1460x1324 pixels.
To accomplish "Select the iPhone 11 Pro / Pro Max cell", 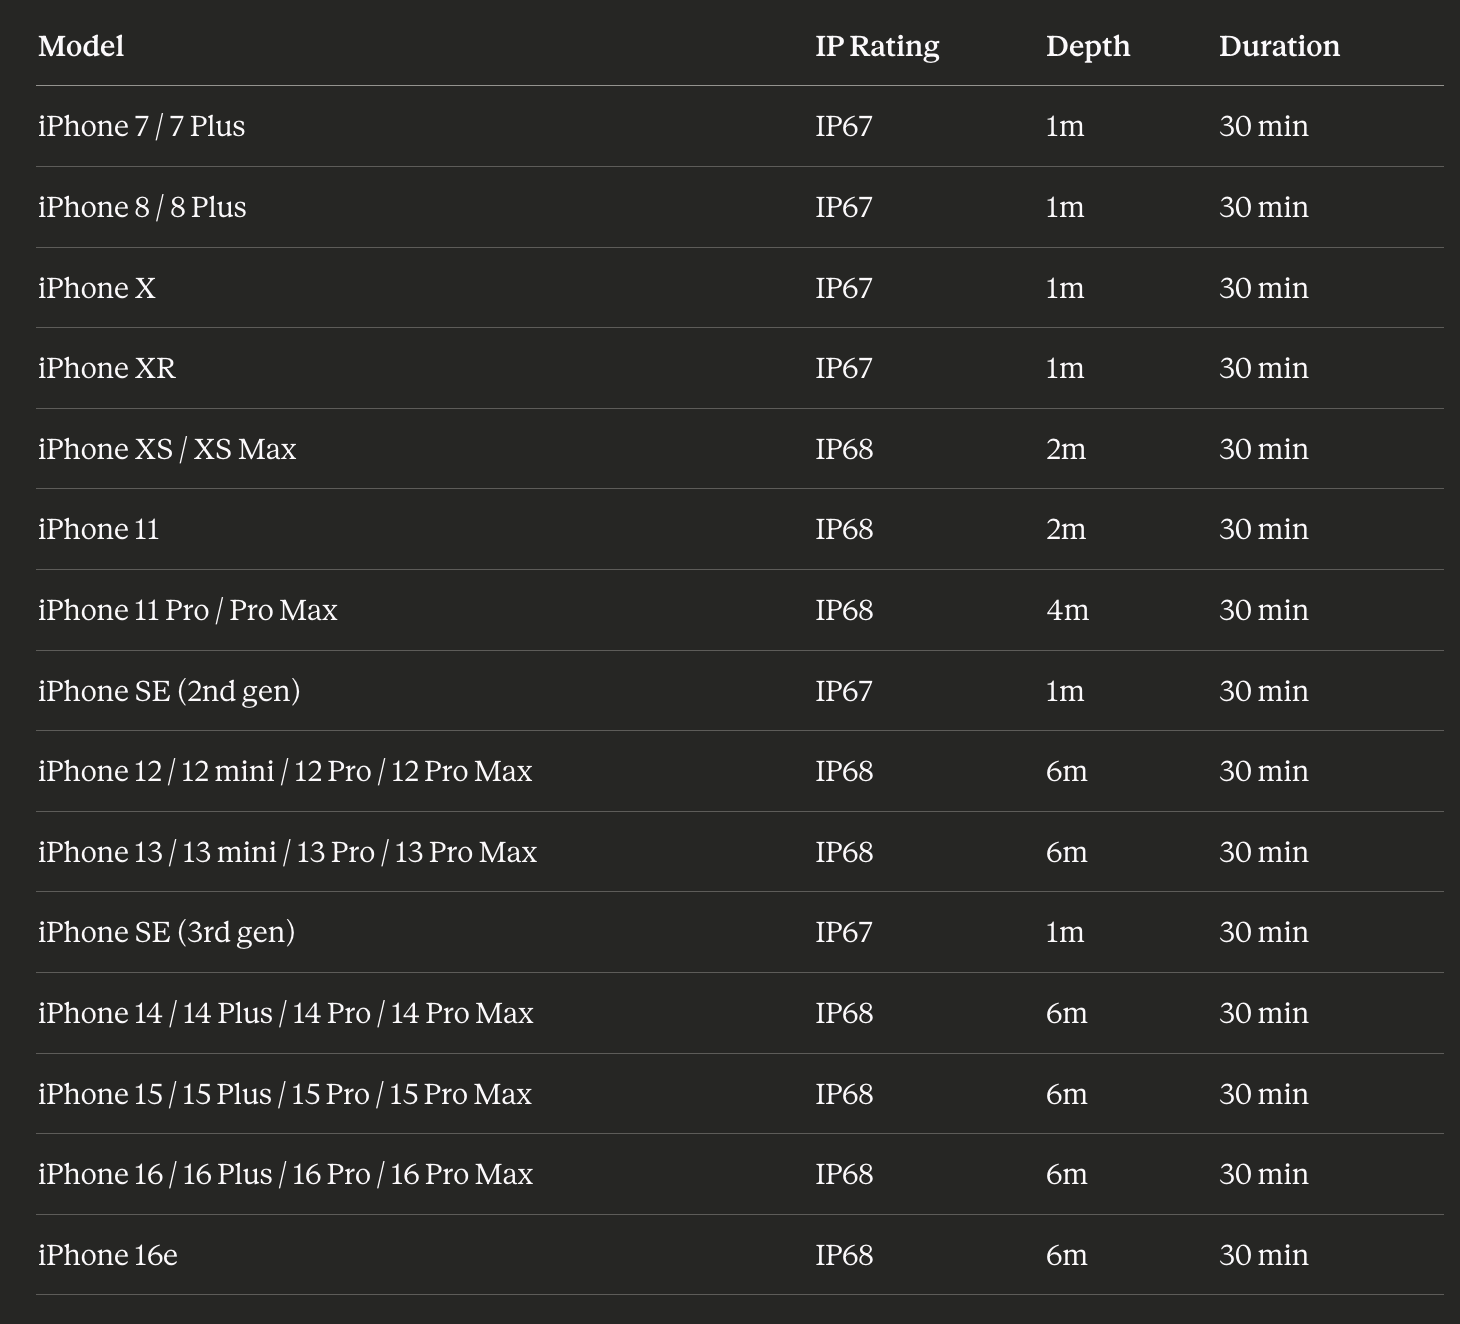I will 188,610.
